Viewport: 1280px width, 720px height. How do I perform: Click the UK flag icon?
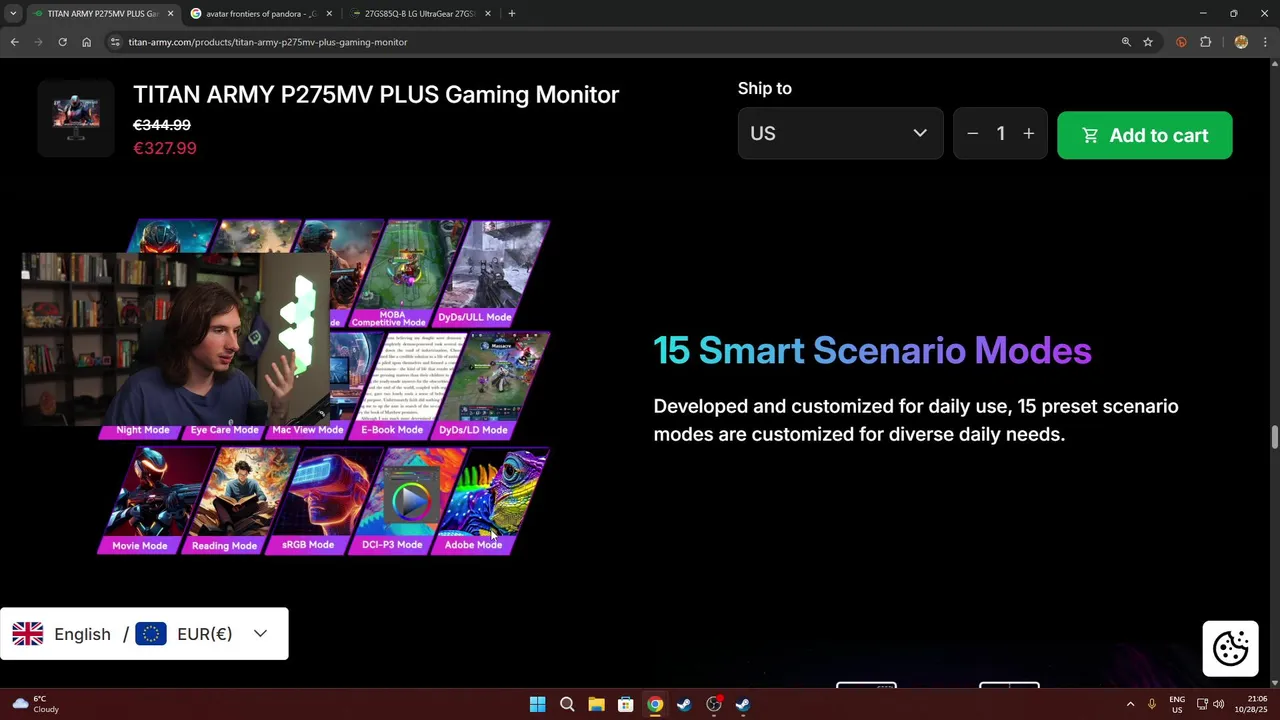pyautogui.click(x=28, y=634)
